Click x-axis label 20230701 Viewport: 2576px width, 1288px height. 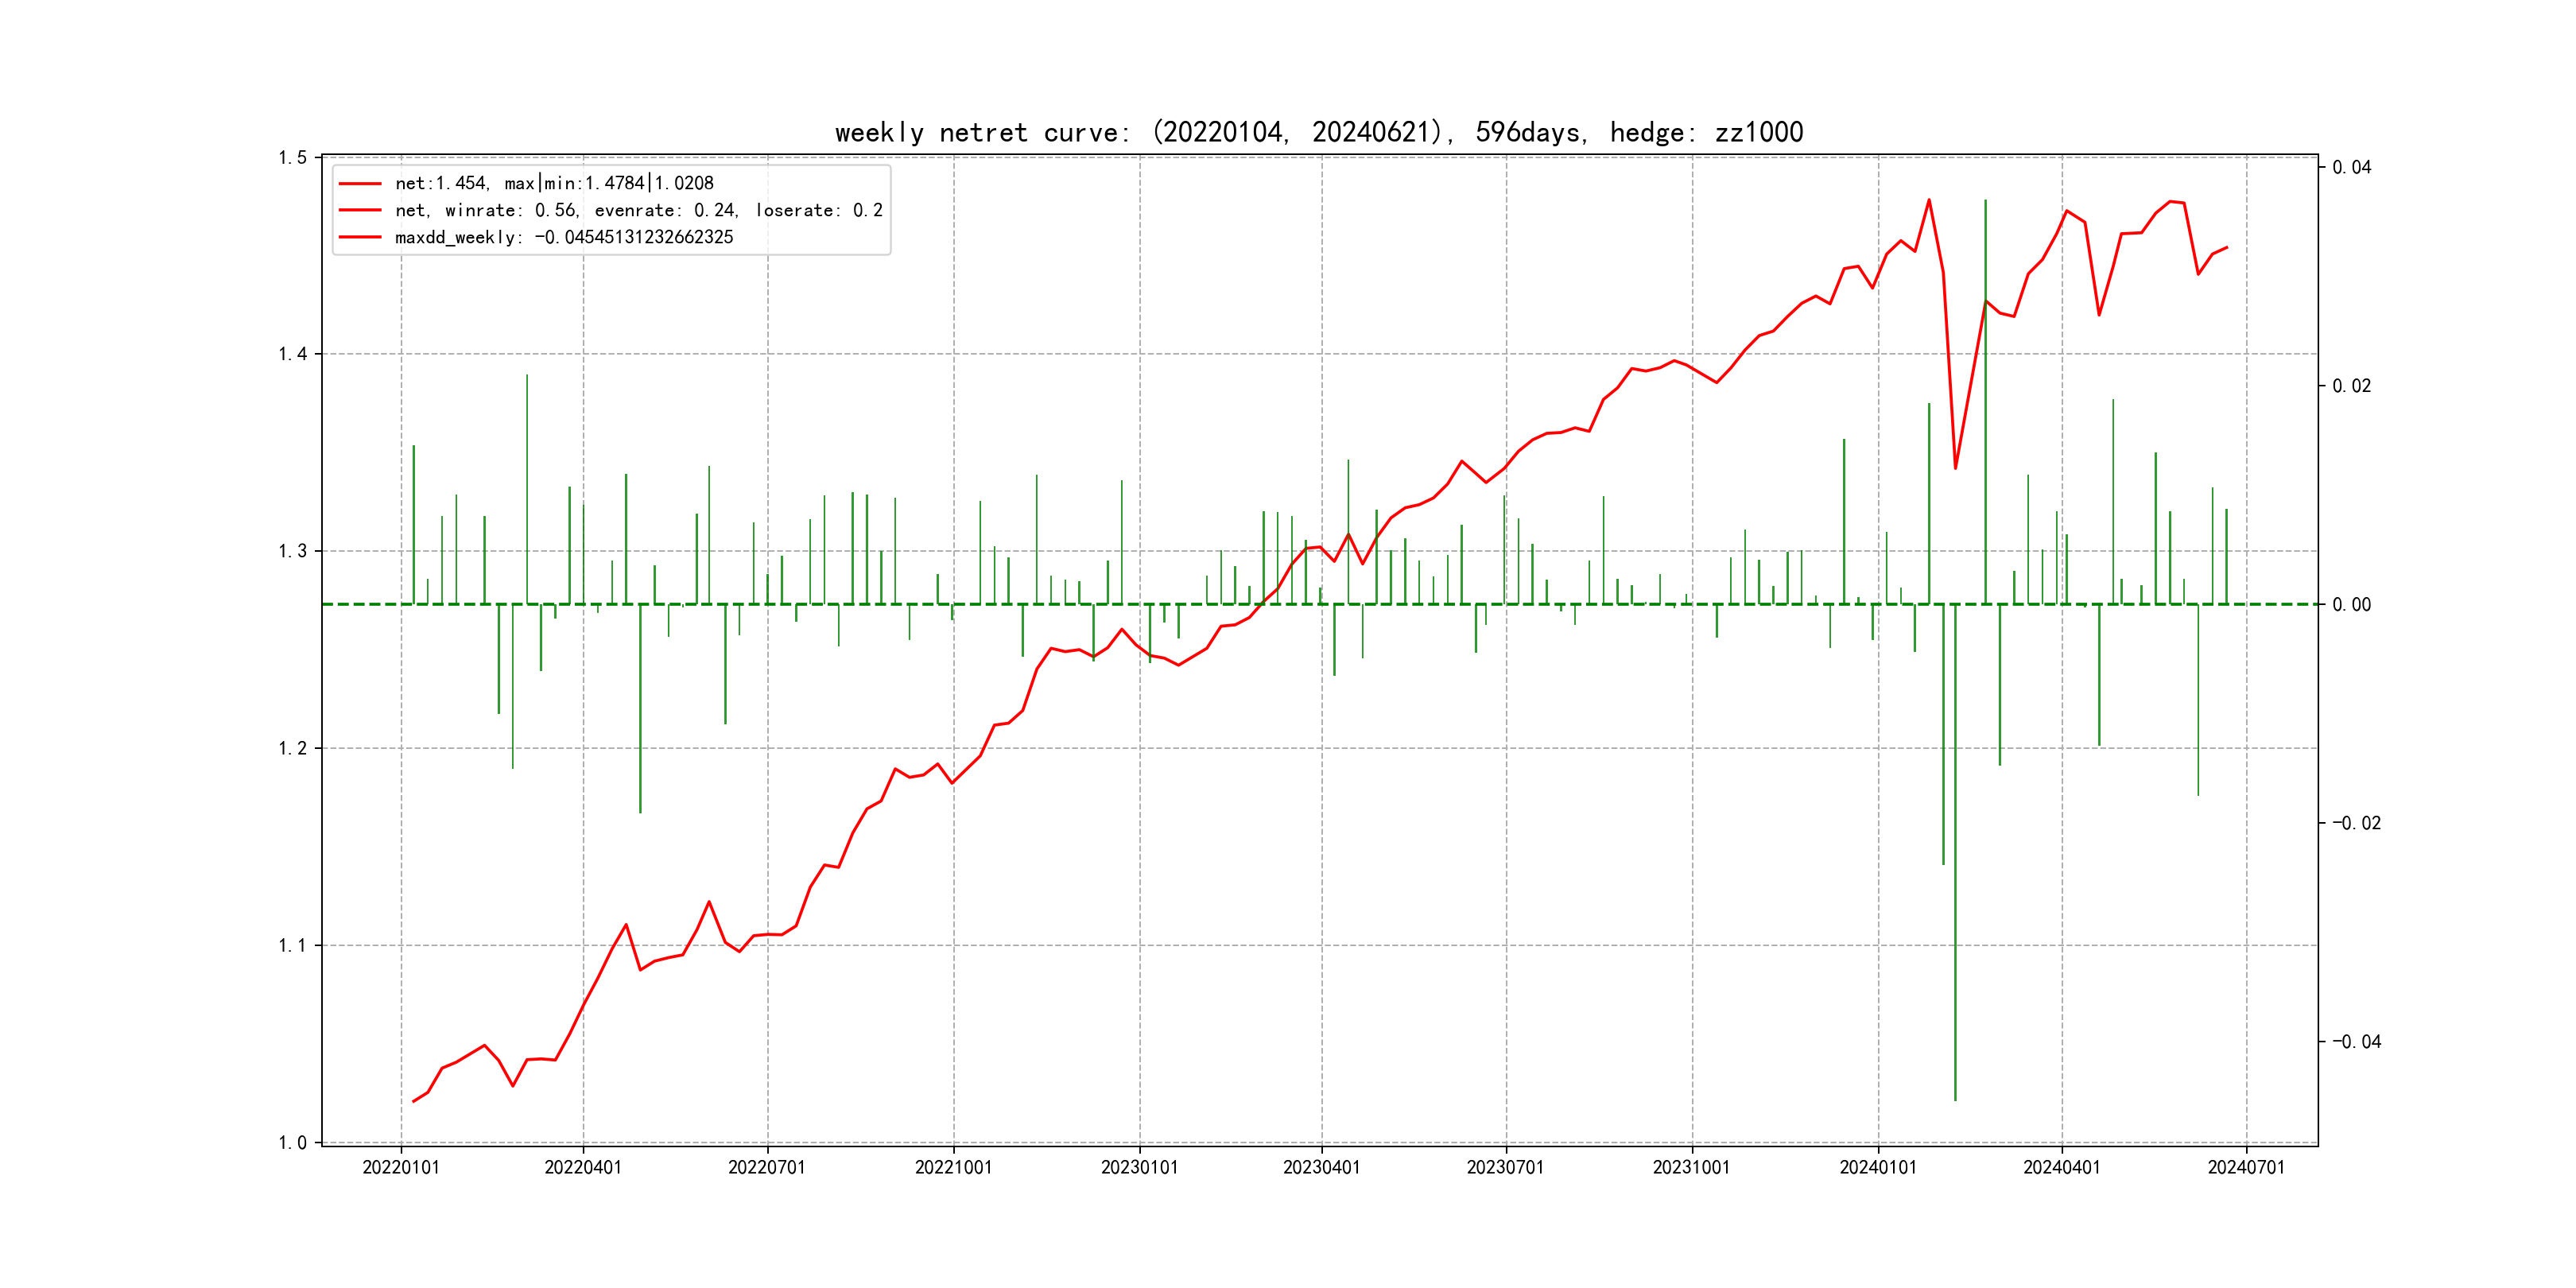click(1505, 1167)
